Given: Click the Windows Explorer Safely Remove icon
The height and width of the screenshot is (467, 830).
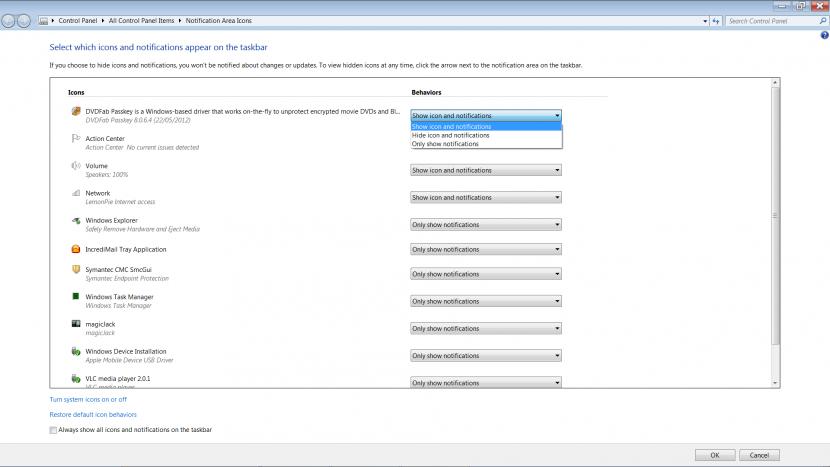Looking at the screenshot, I should (76, 220).
